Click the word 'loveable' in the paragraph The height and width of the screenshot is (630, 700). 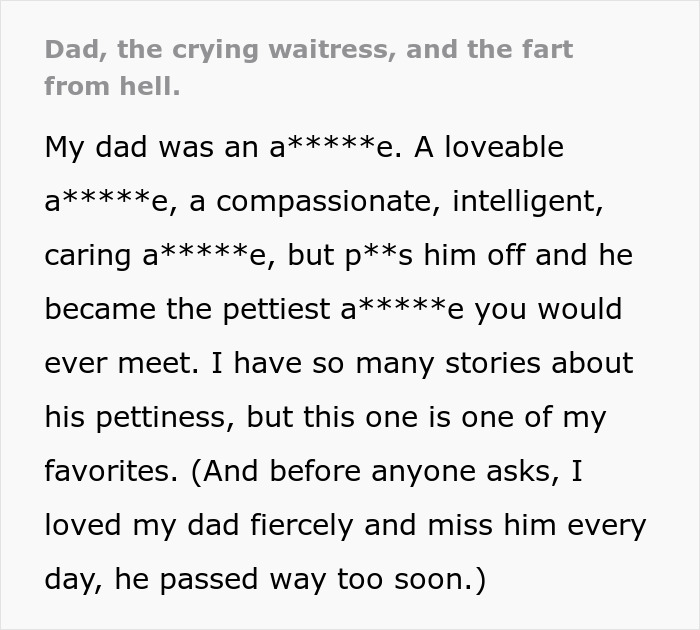[504, 146]
